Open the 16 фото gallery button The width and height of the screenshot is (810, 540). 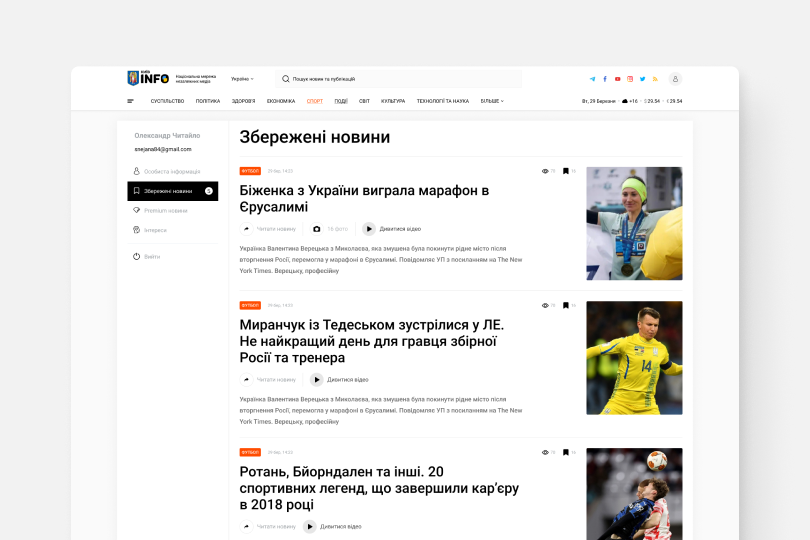pyautogui.click(x=329, y=229)
